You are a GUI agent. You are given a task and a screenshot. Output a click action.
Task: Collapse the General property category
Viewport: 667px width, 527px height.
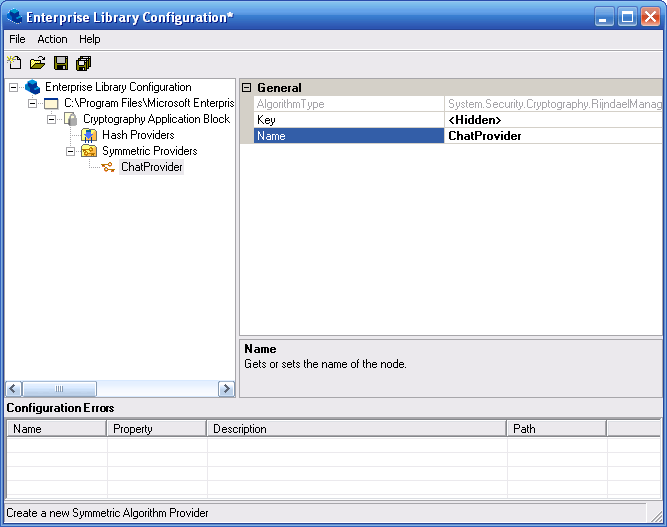pos(247,88)
